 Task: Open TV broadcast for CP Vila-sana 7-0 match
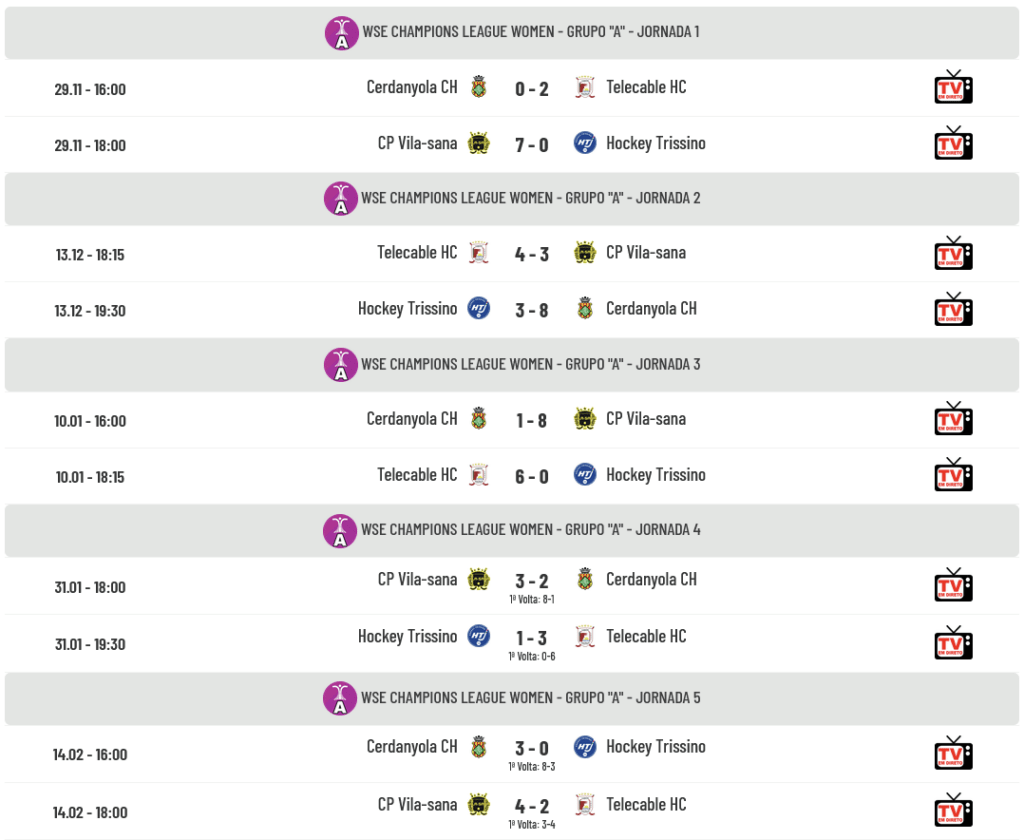tap(952, 144)
